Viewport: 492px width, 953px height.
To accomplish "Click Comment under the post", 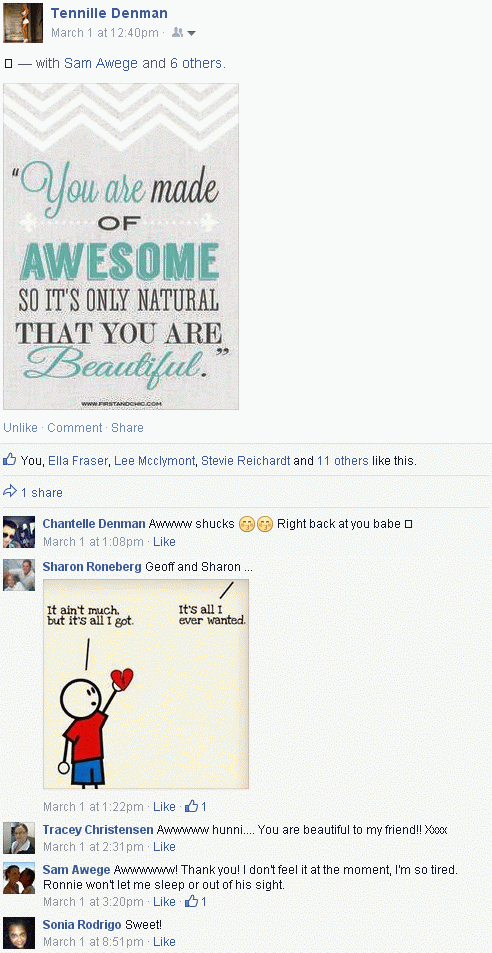I will click(x=75, y=428).
